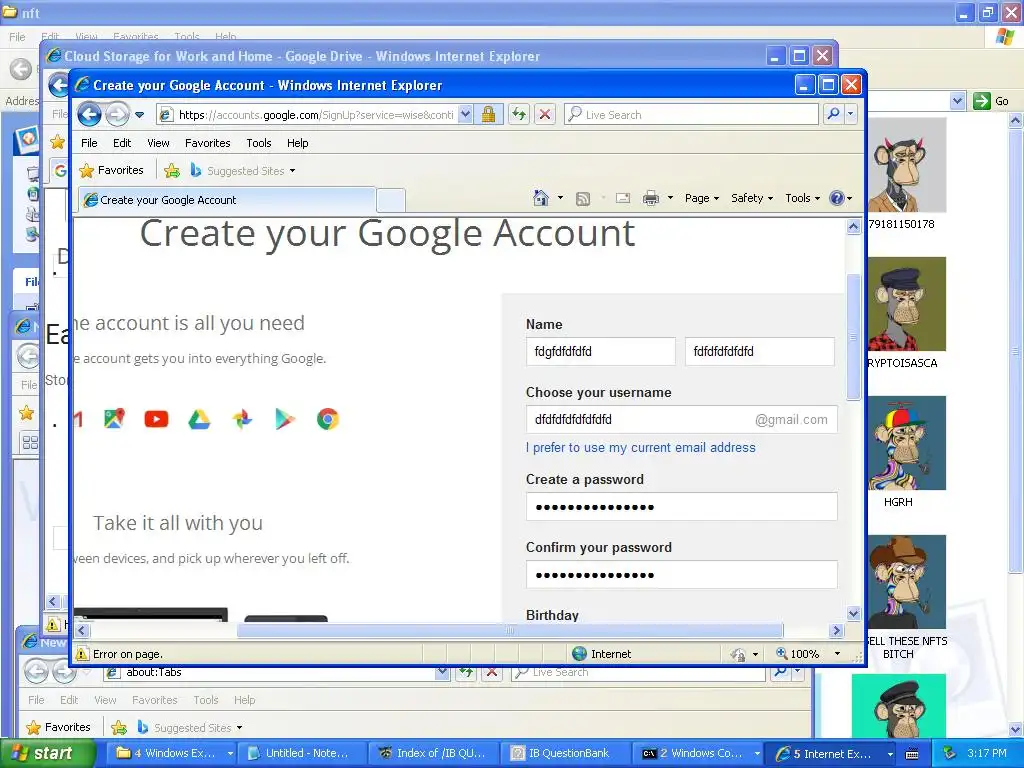Open the File menu in front IE window

coord(89,143)
